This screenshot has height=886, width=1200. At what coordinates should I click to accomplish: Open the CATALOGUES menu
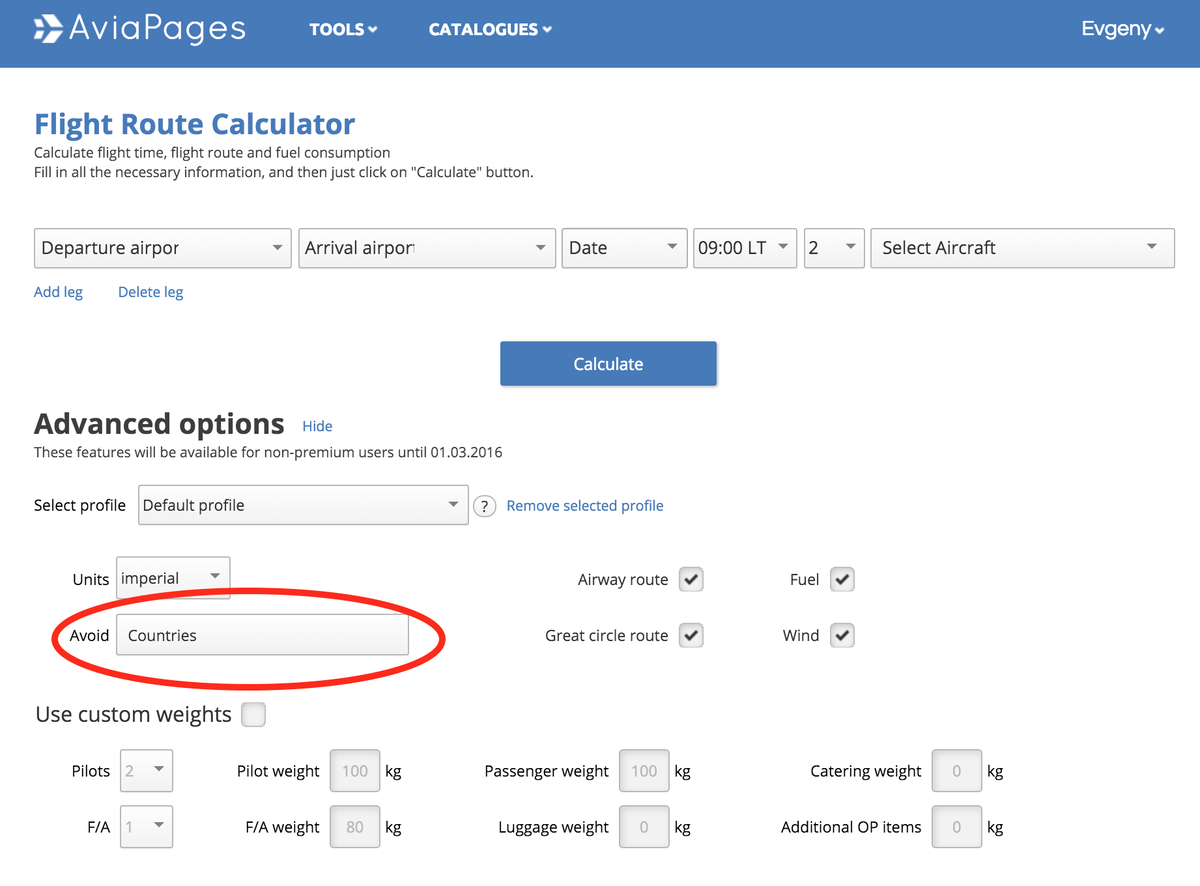(x=490, y=30)
